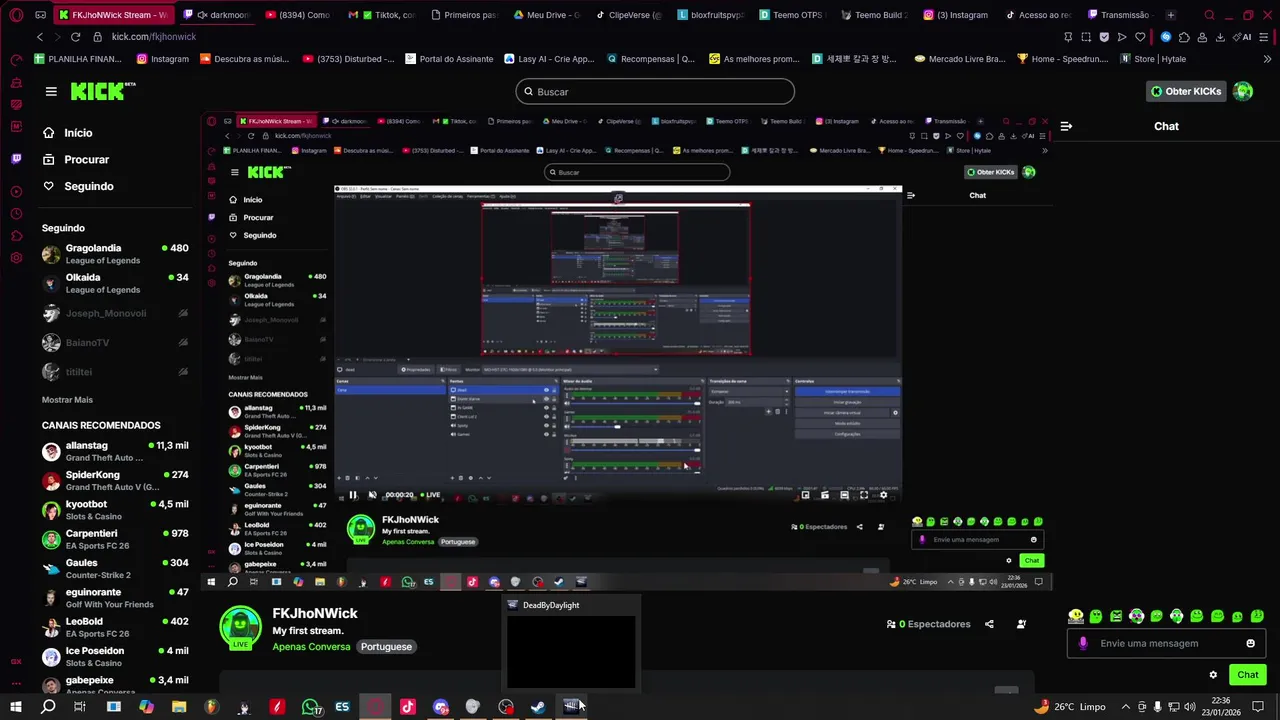This screenshot has height=720, width=1280.
Task: Click the Início home icon in the sidebar
Action: tap(48, 133)
